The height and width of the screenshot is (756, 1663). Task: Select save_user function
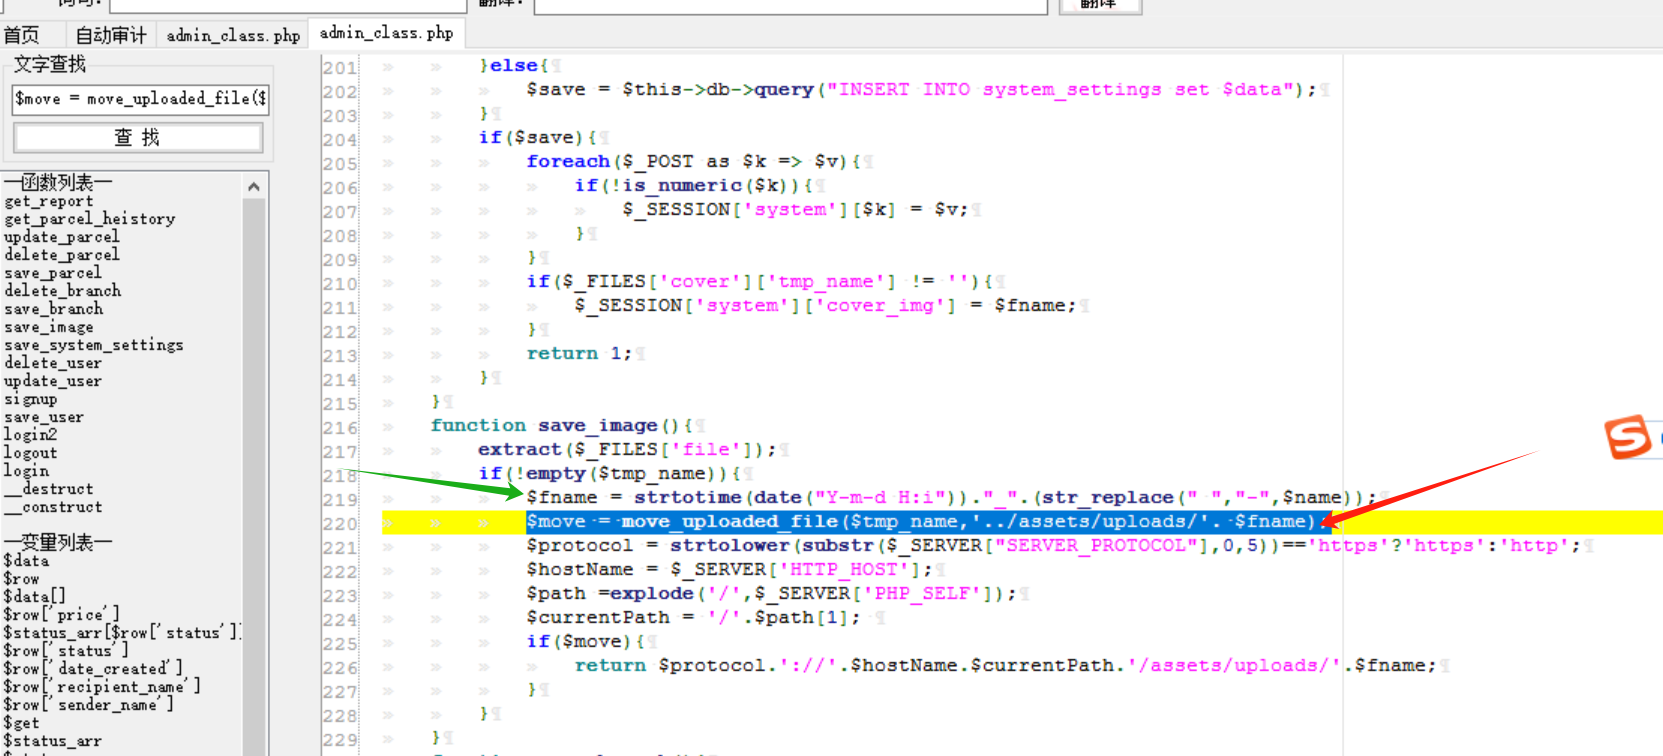(x=43, y=417)
